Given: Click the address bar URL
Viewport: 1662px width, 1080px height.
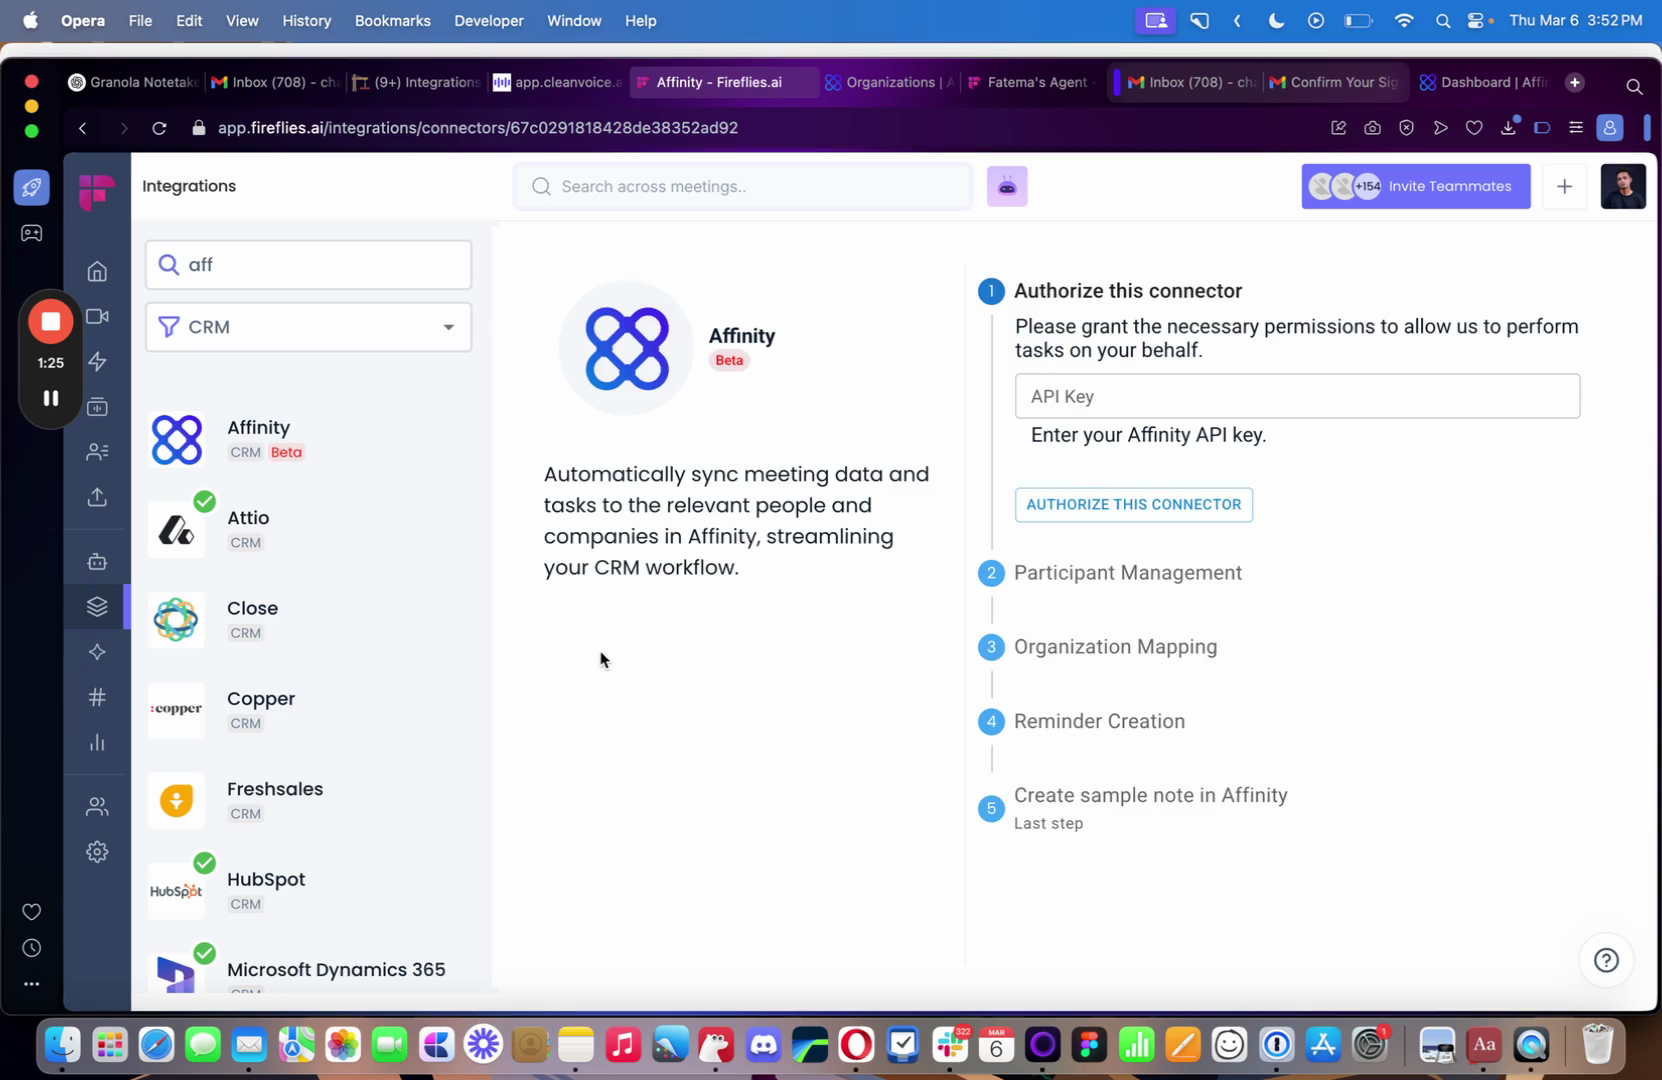Looking at the screenshot, I should point(478,128).
